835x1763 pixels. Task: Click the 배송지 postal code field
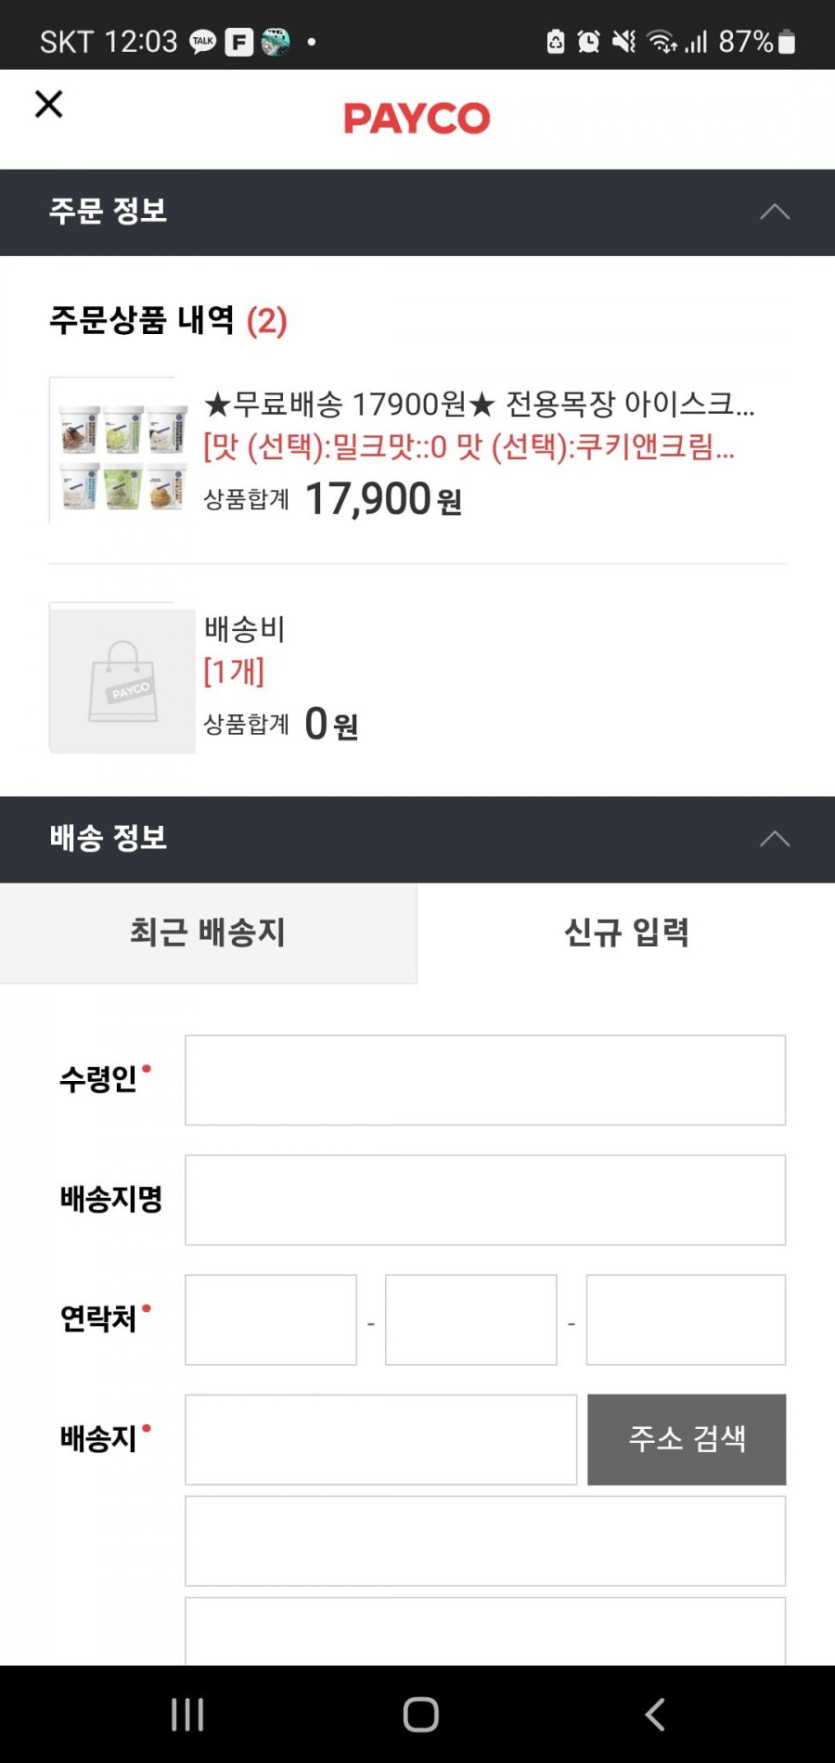pos(381,1440)
